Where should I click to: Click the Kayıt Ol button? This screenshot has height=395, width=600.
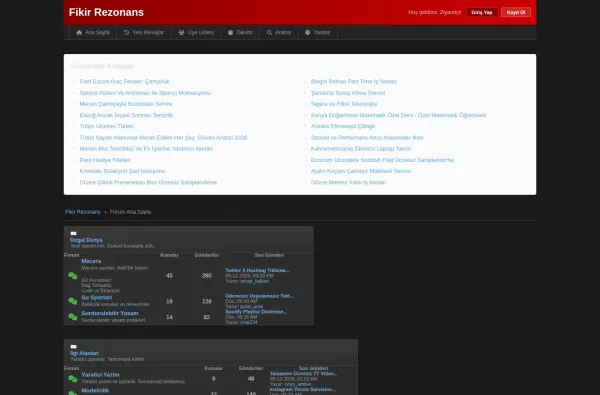[516, 12]
